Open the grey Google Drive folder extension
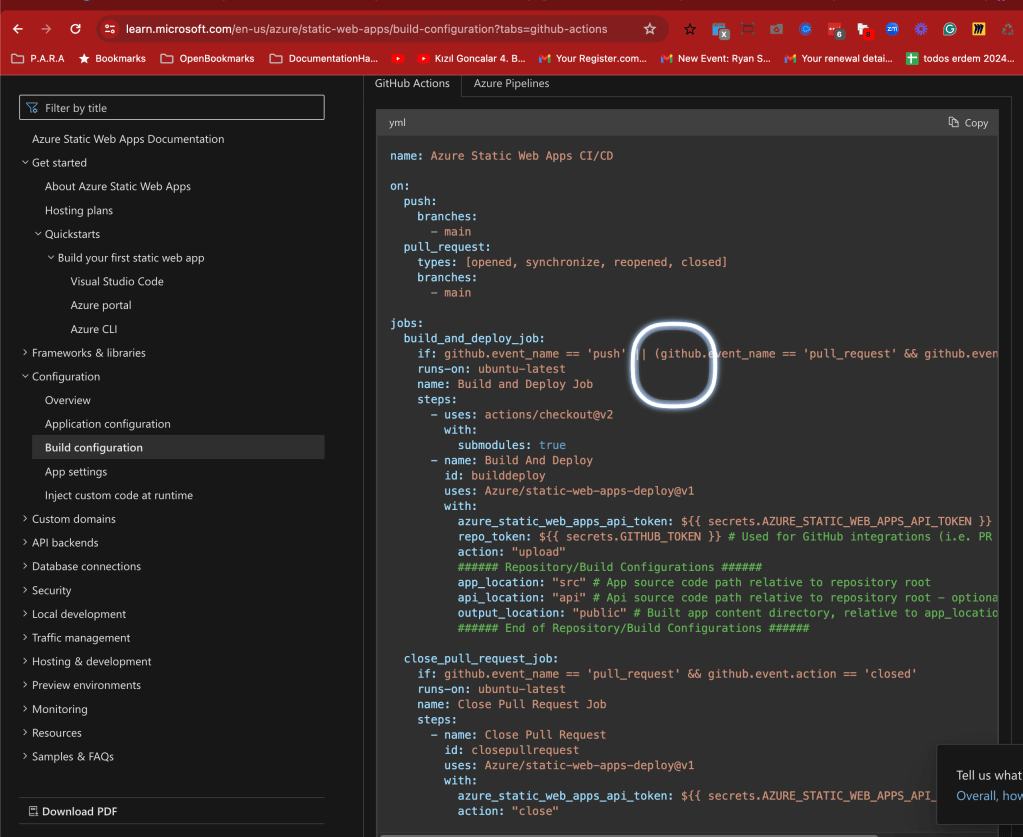 pos(776,29)
